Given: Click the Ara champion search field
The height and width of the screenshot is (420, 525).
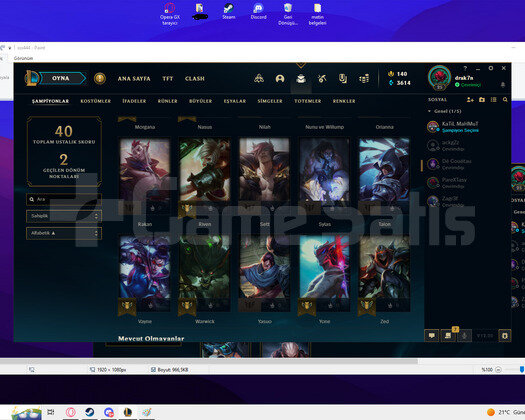Looking at the screenshot, I should click(64, 199).
